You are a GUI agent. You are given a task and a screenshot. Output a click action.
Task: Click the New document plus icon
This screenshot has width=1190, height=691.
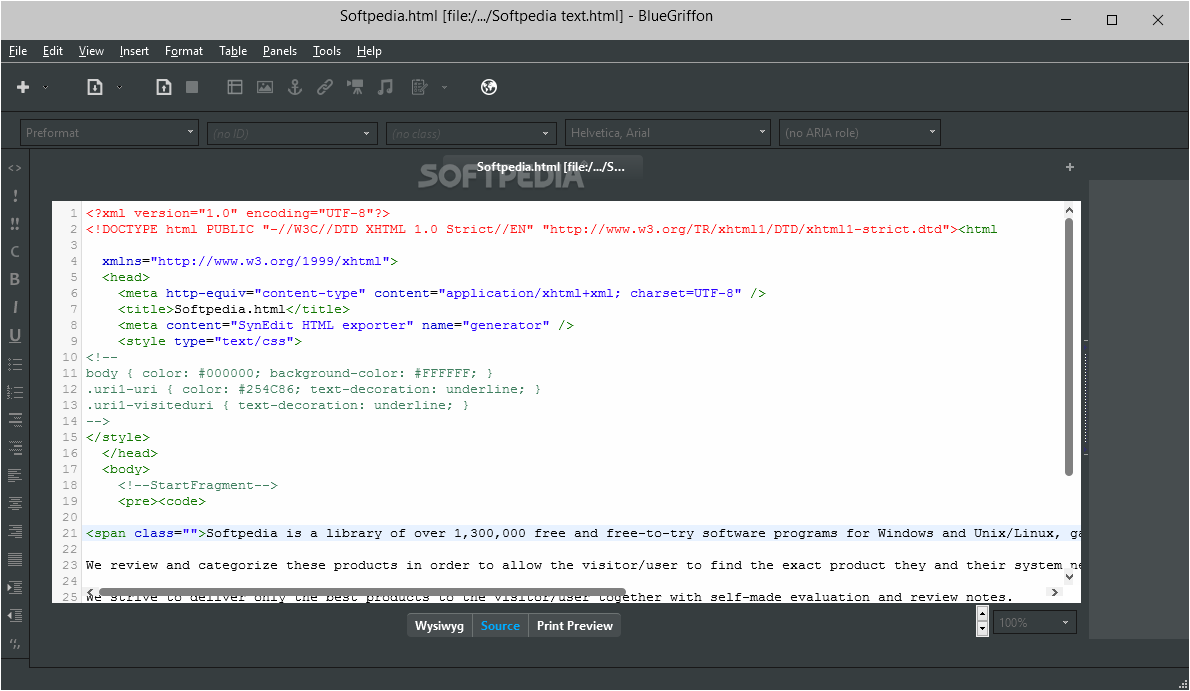(x=23, y=87)
